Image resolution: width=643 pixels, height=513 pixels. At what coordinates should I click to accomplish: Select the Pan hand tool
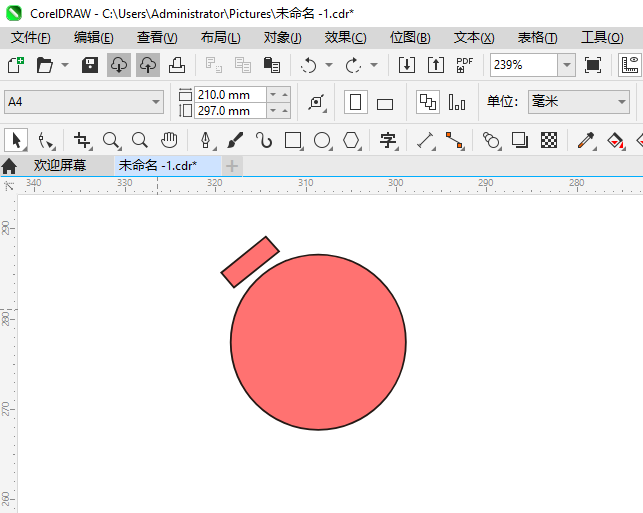click(169, 140)
